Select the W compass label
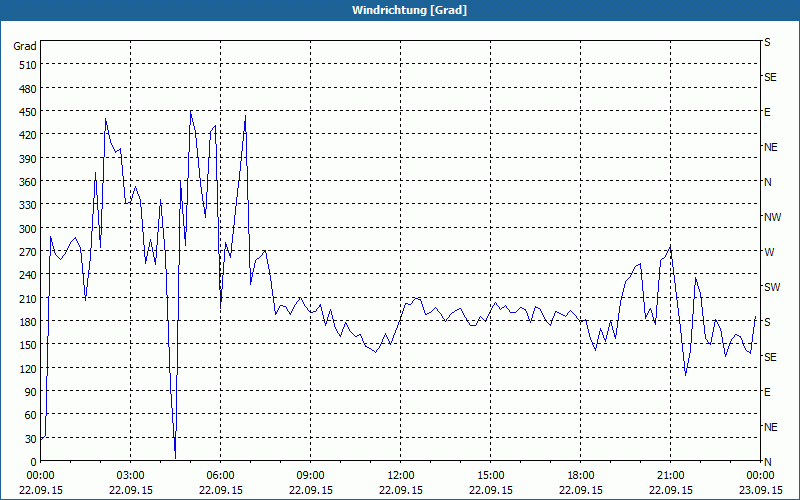 769,252
